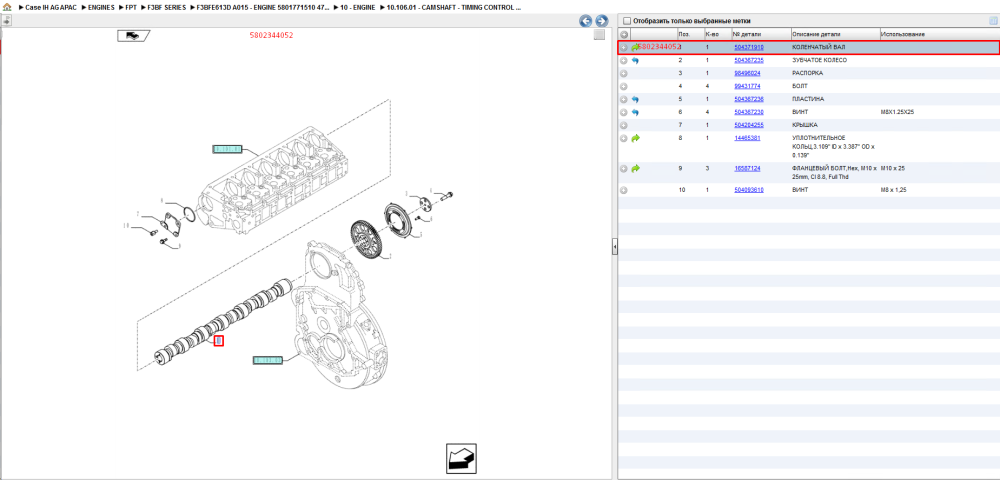Screen dimensions: 1000x480
Task: Open part number link for УПЛОТНИТЕЛЬНОЕ КОЛЬЦО
Action: point(747,138)
